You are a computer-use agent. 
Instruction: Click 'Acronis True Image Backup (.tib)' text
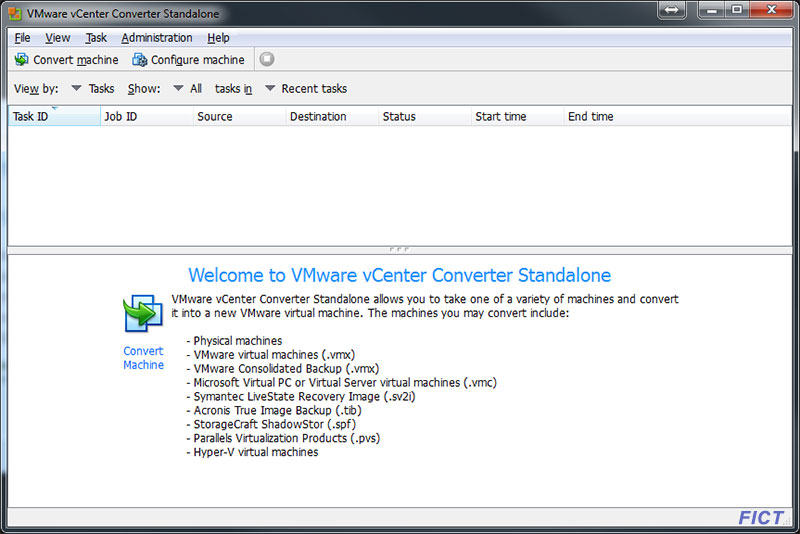point(278,410)
